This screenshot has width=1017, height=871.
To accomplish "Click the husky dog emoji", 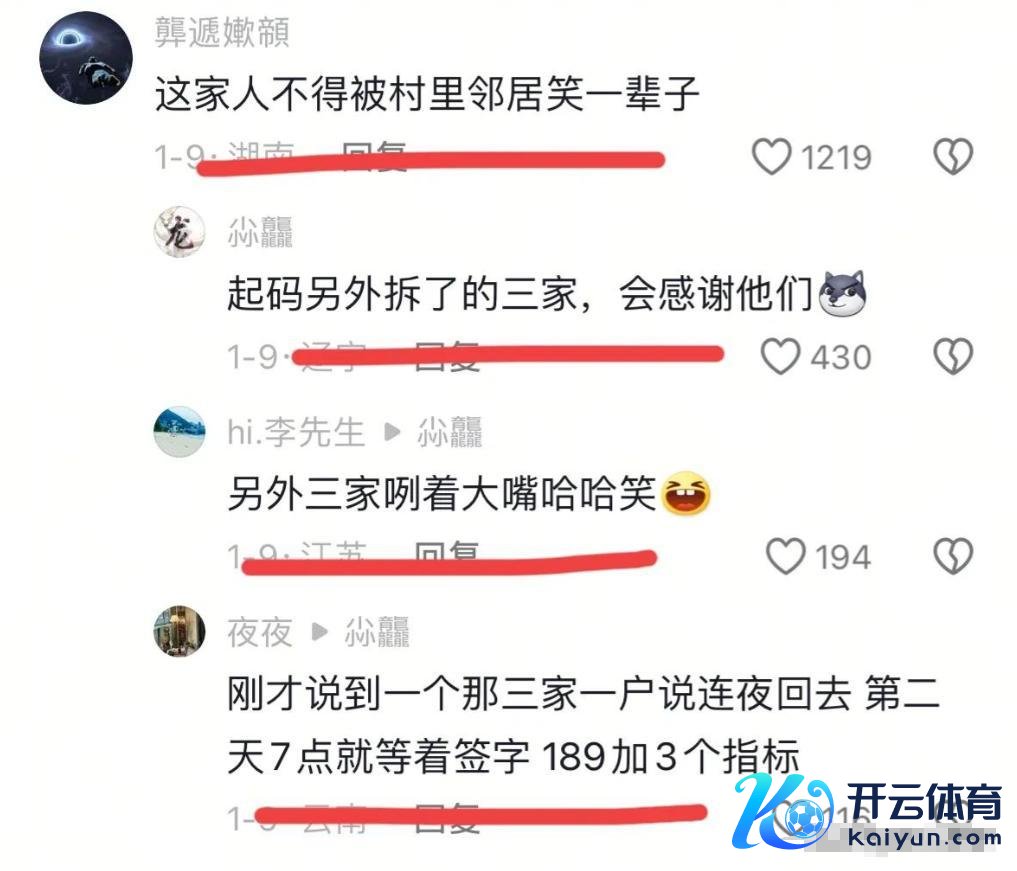I will (843, 293).
